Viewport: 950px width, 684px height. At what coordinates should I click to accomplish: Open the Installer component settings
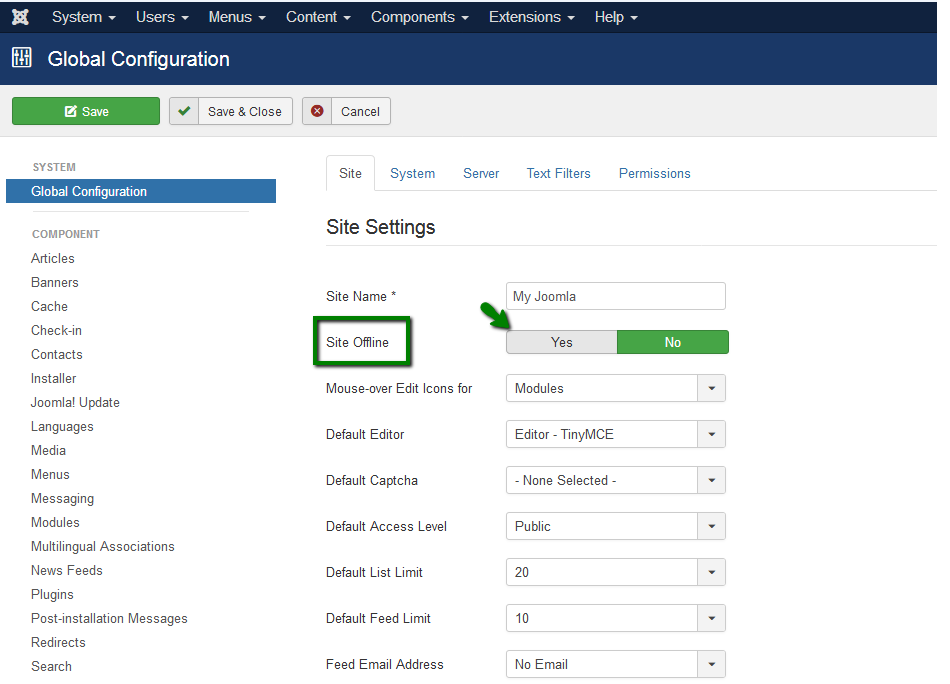(x=53, y=379)
